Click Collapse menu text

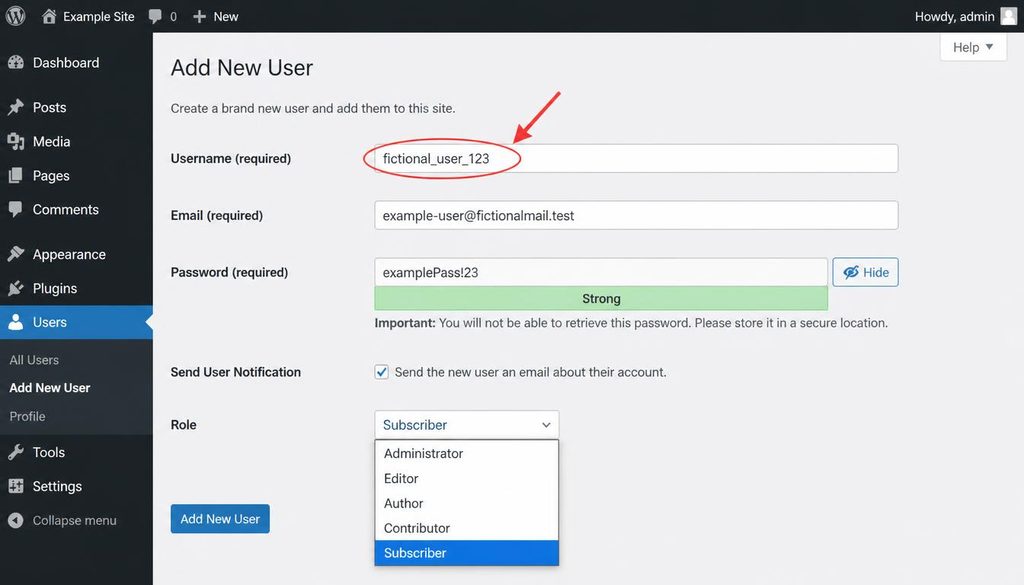click(x=74, y=520)
